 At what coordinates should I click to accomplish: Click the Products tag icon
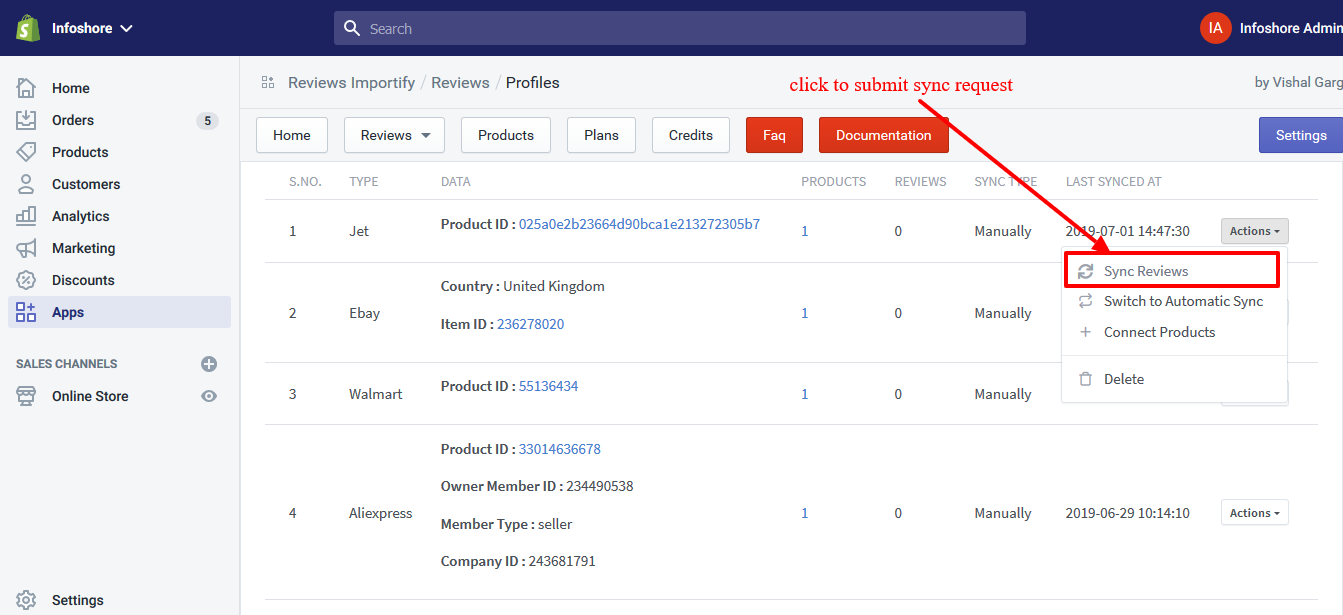(27, 152)
